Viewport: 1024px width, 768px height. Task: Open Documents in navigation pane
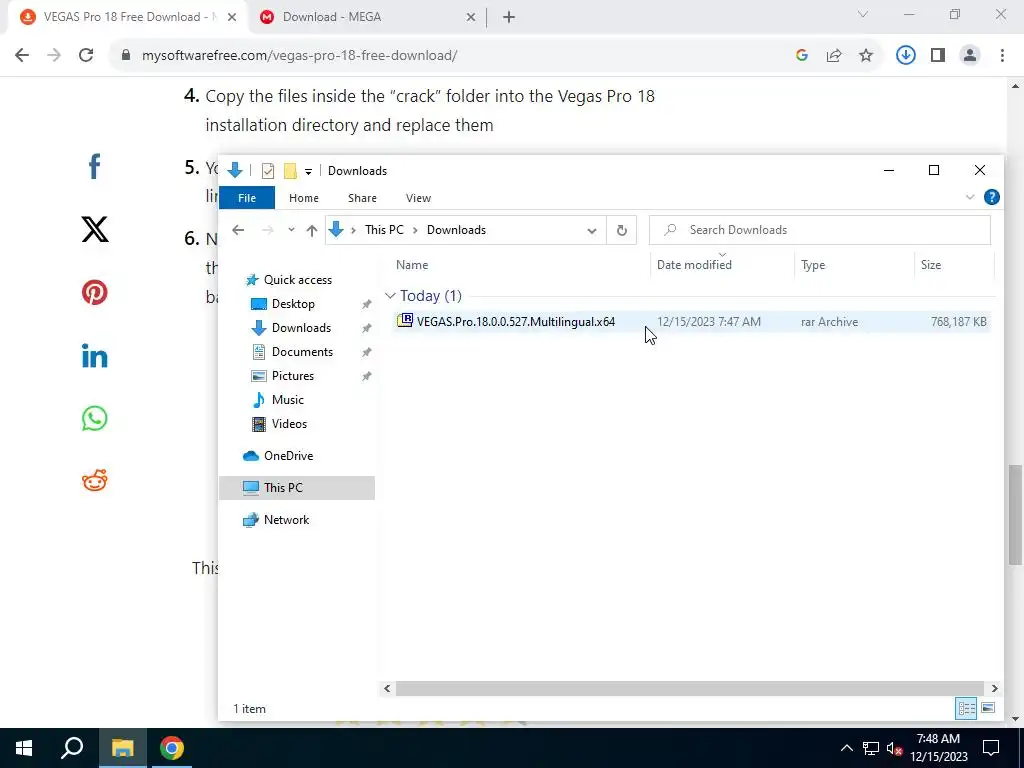click(x=302, y=352)
